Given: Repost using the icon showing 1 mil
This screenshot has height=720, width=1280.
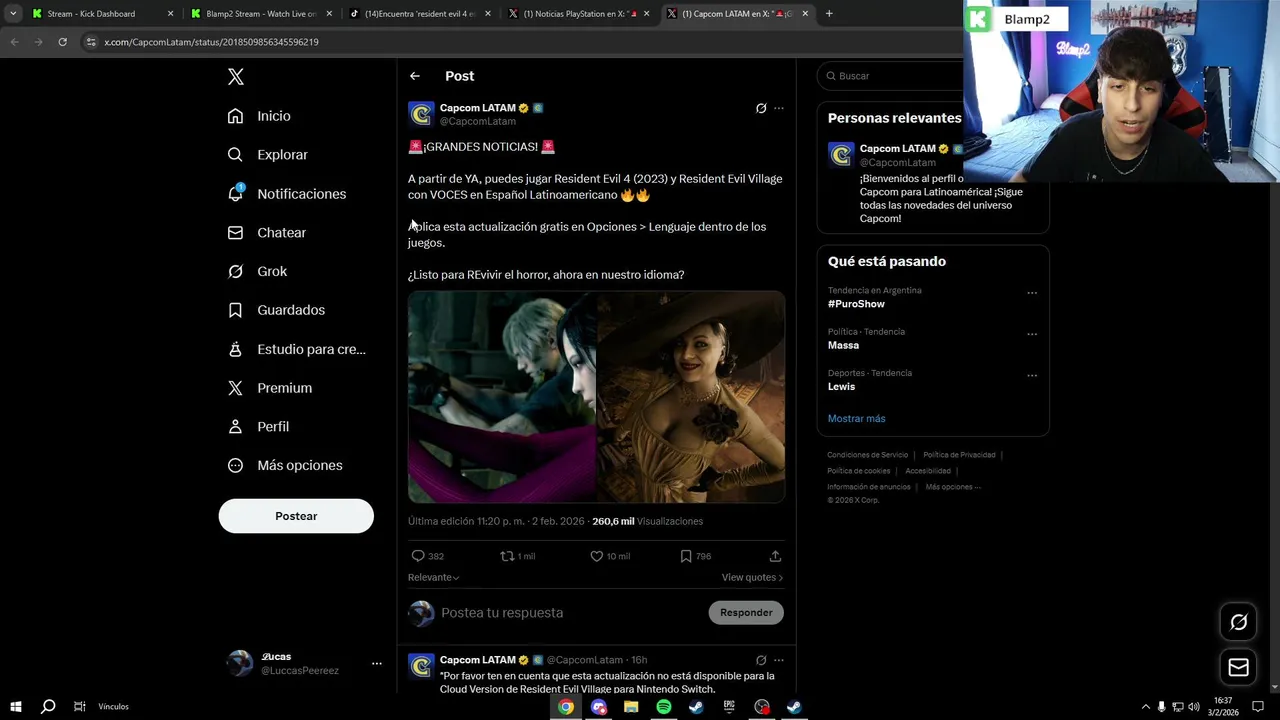Looking at the screenshot, I should 518,556.
